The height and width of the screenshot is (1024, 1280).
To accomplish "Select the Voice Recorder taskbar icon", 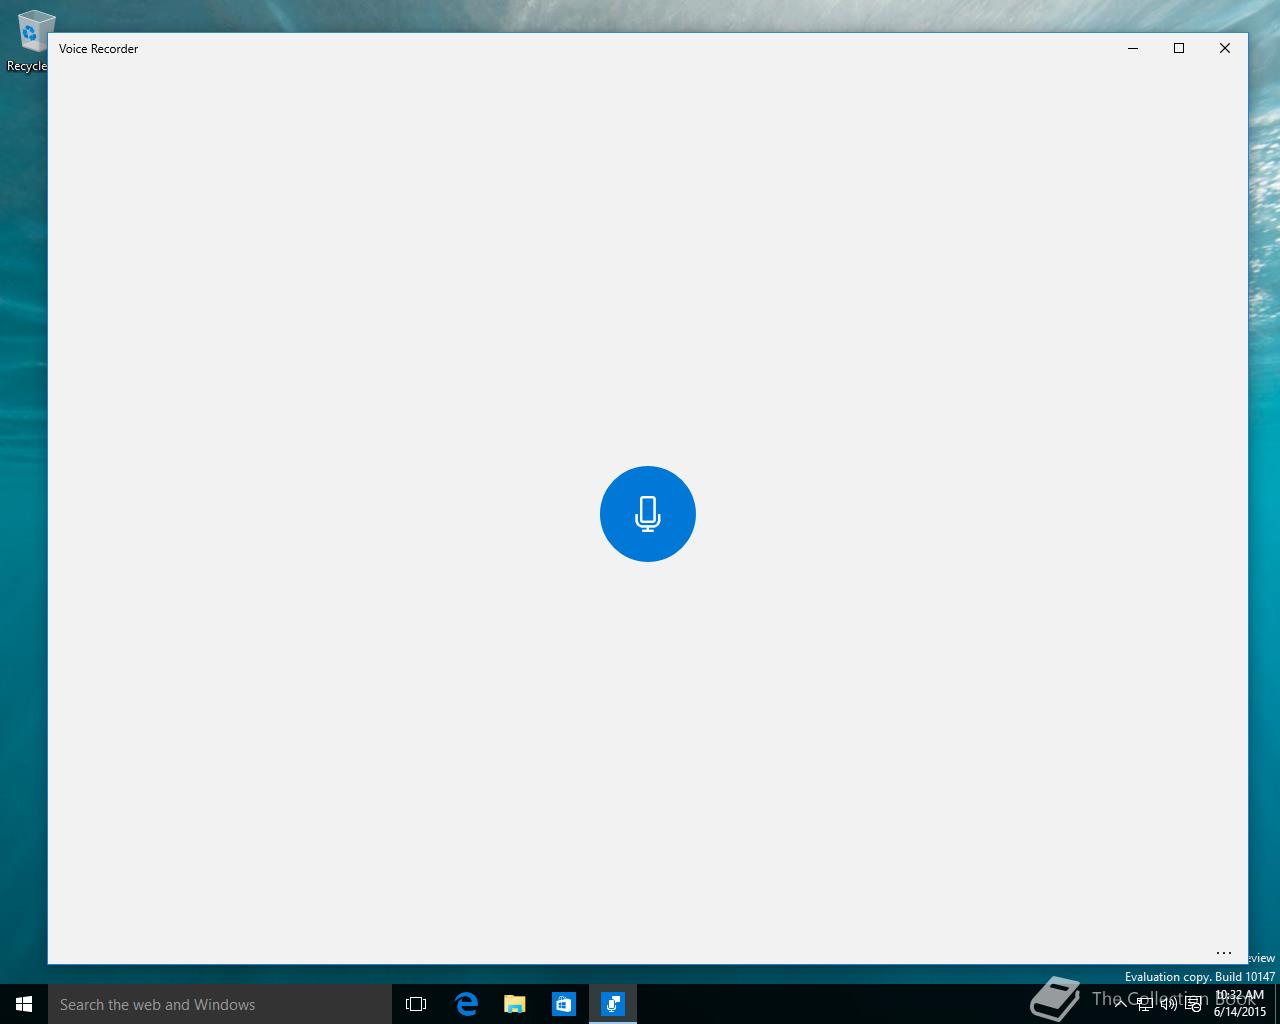I will click(613, 1004).
